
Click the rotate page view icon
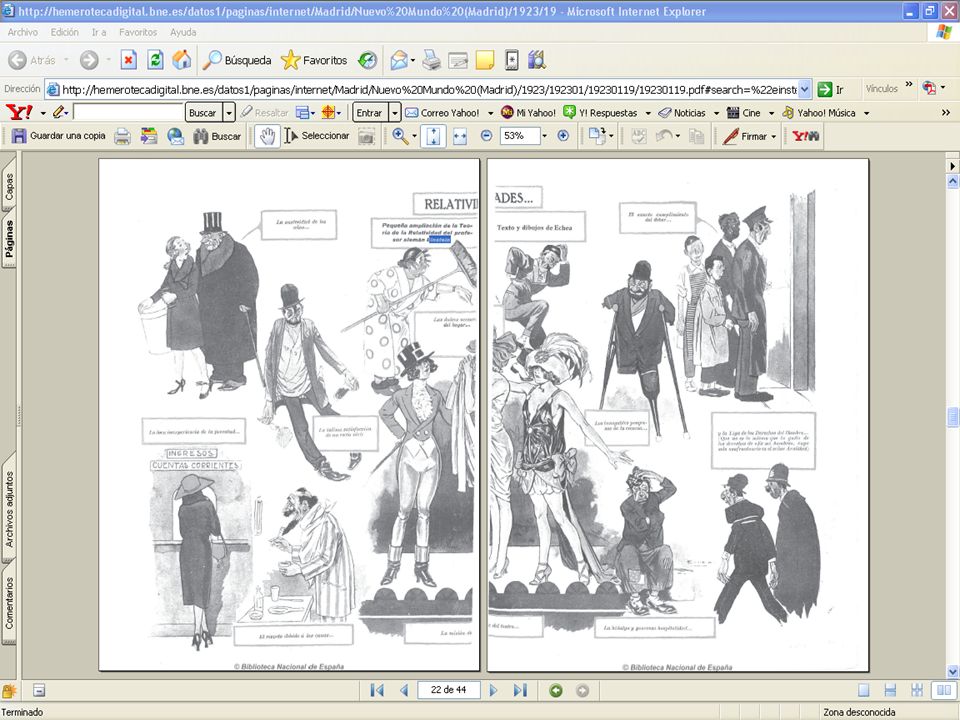tap(596, 136)
